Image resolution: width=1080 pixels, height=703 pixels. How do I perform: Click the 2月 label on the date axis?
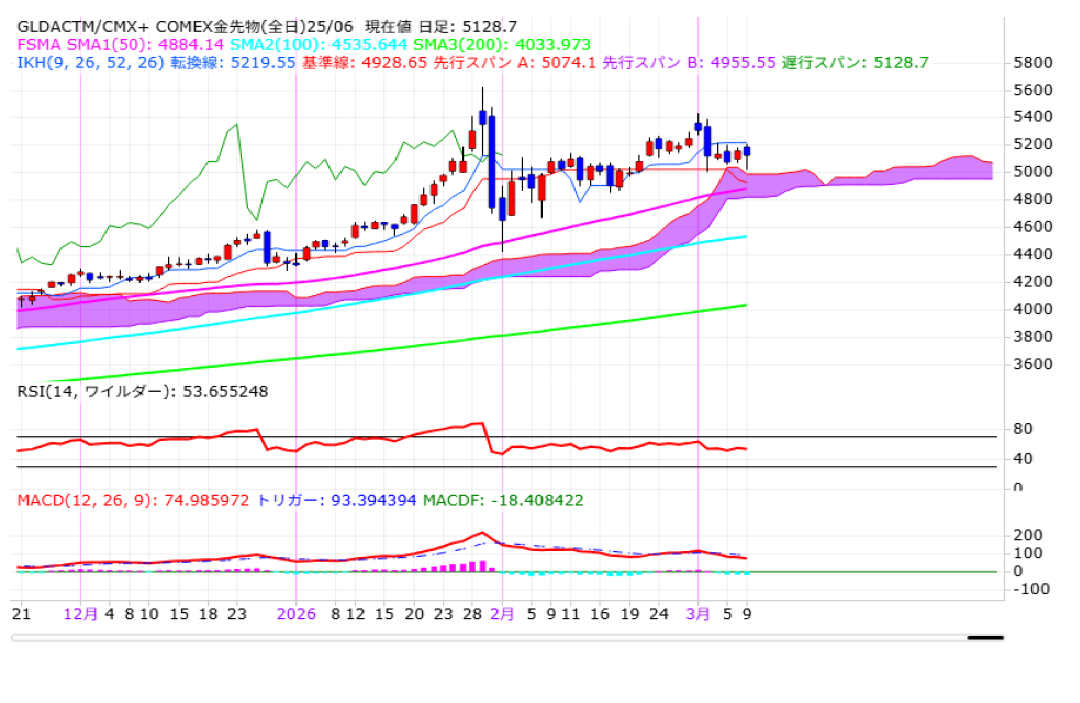pos(502,614)
